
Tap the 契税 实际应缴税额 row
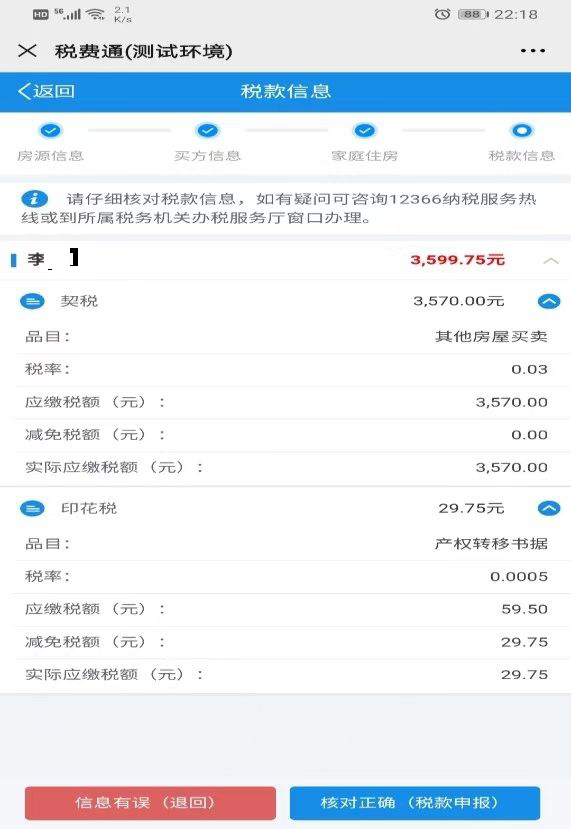[x=286, y=467]
